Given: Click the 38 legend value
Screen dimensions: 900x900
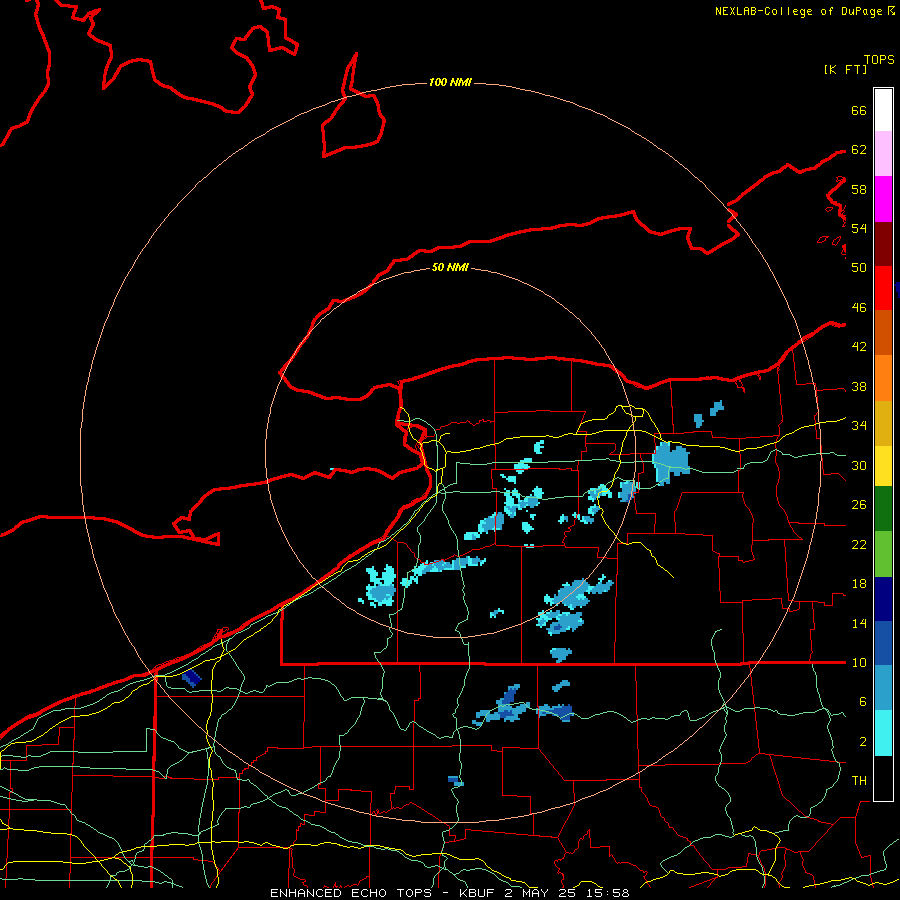Looking at the screenshot, I should coord(859,386).
